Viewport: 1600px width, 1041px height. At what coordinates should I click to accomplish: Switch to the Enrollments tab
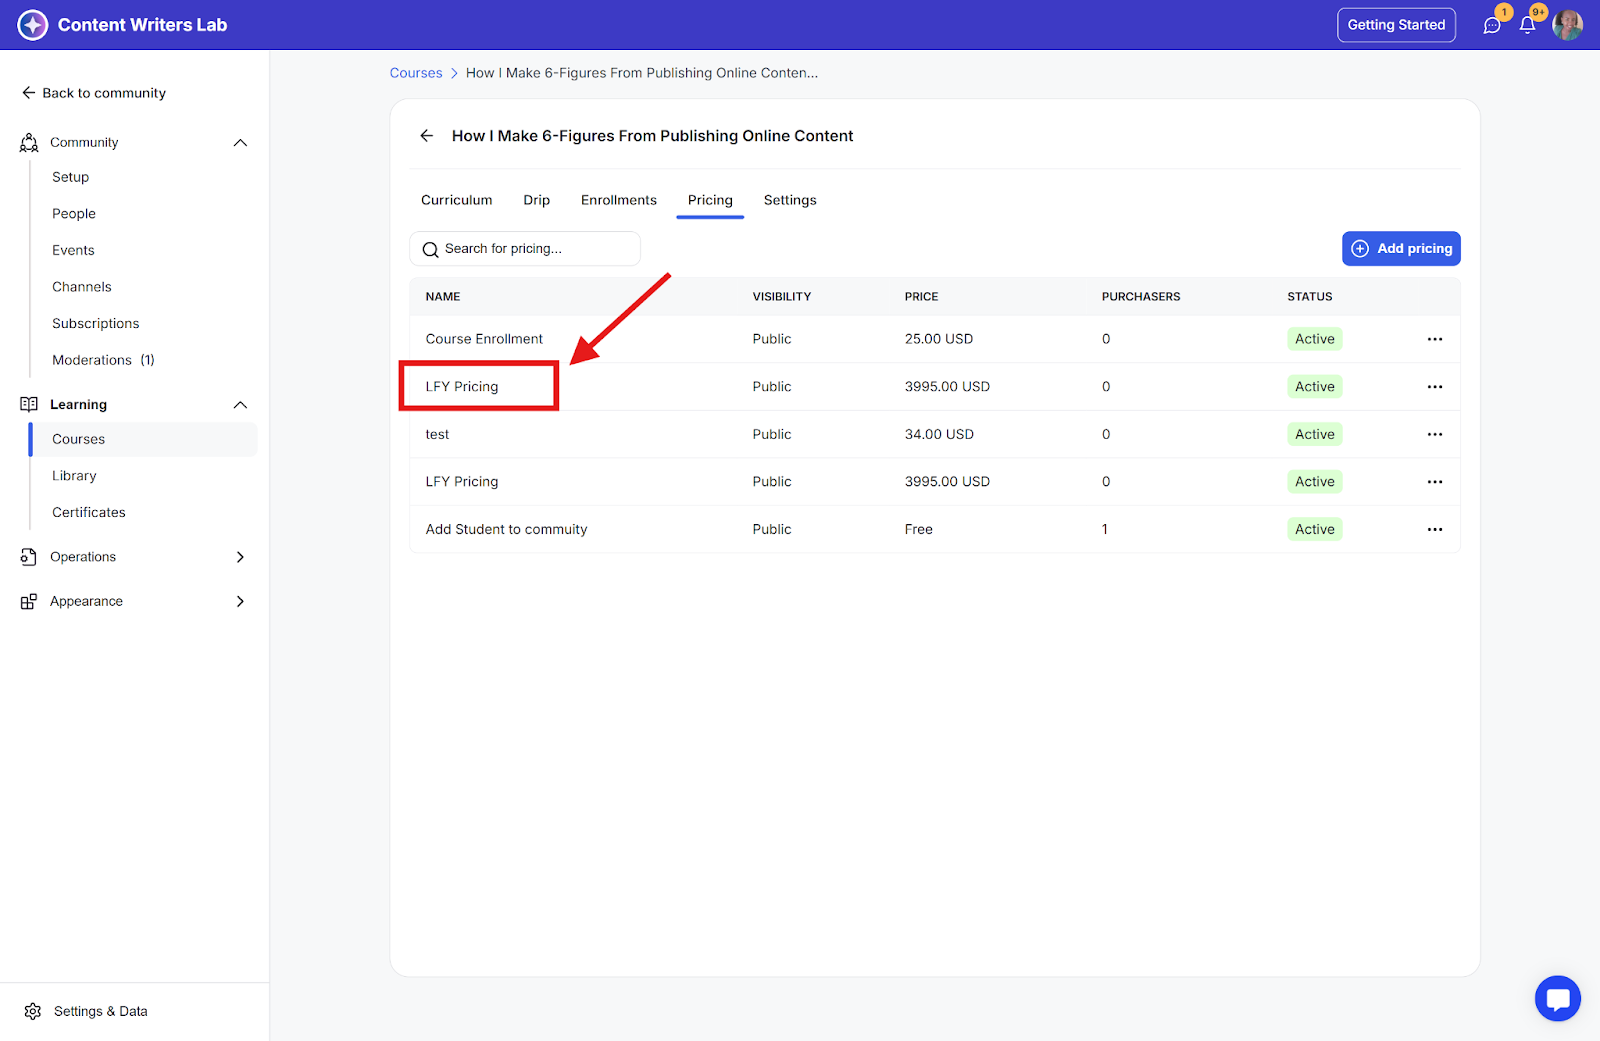618,200
